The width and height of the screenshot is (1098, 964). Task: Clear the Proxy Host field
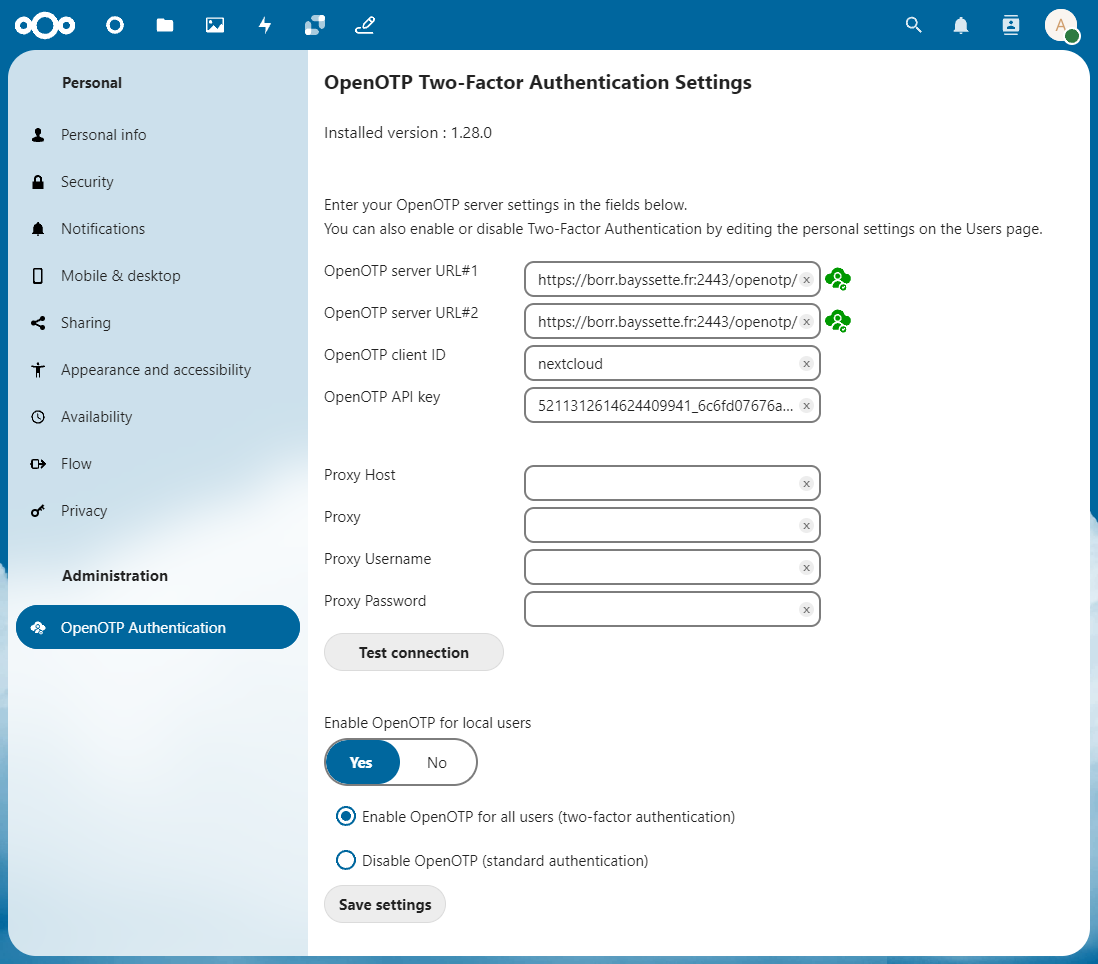[806, 483]
